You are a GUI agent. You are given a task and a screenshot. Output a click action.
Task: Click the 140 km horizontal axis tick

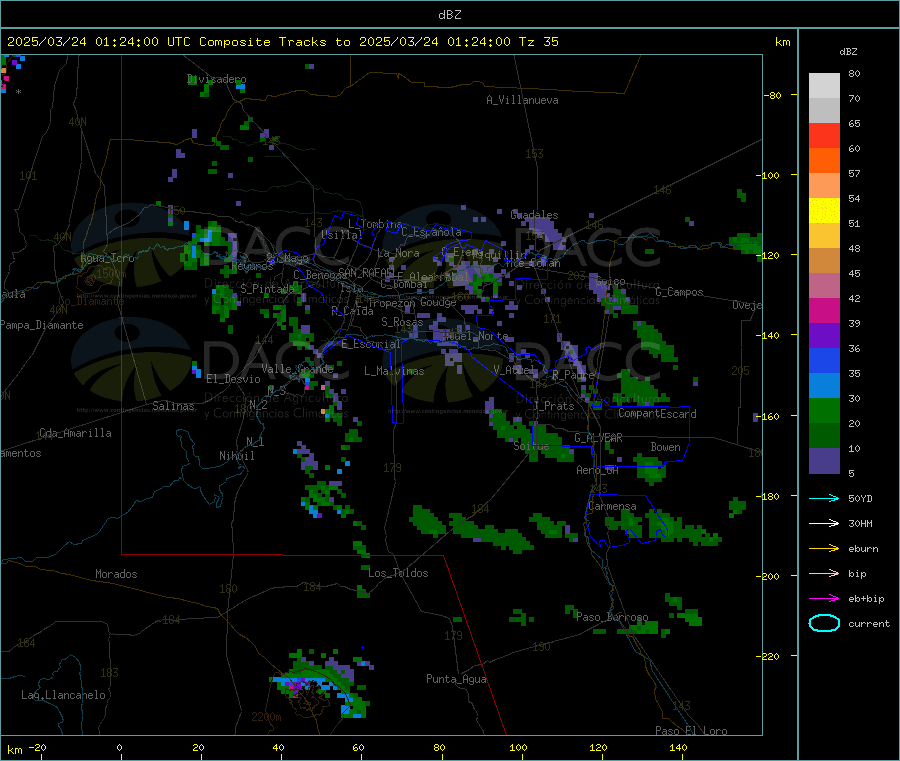click(x=678, y=747)
